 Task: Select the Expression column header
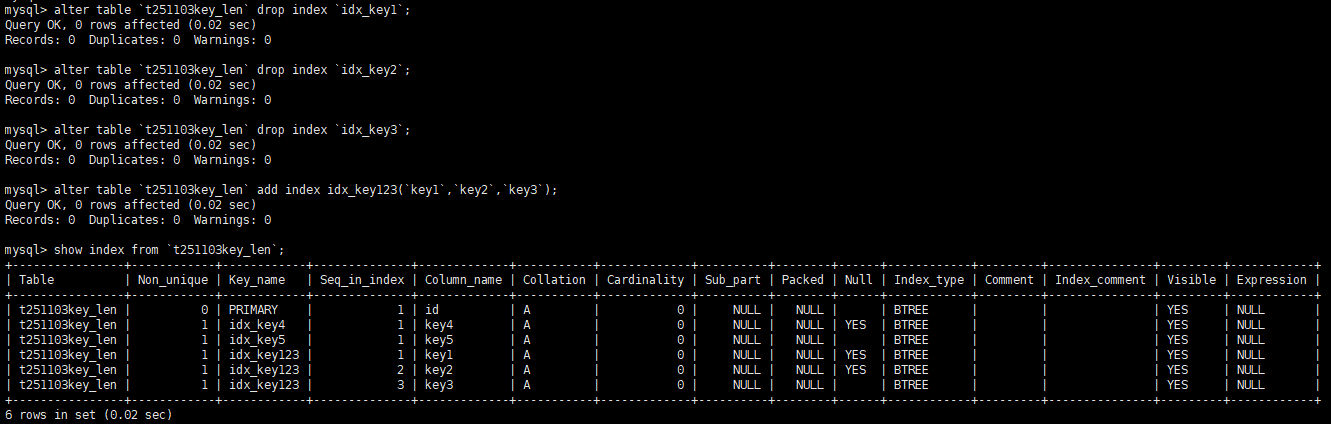pos(1271,280)
